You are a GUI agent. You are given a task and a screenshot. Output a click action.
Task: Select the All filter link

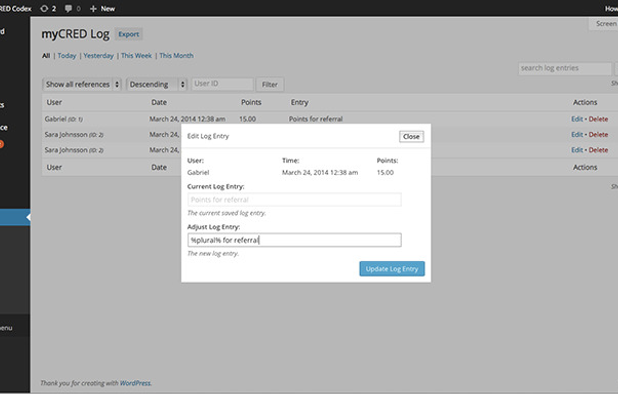pos(46,56)
